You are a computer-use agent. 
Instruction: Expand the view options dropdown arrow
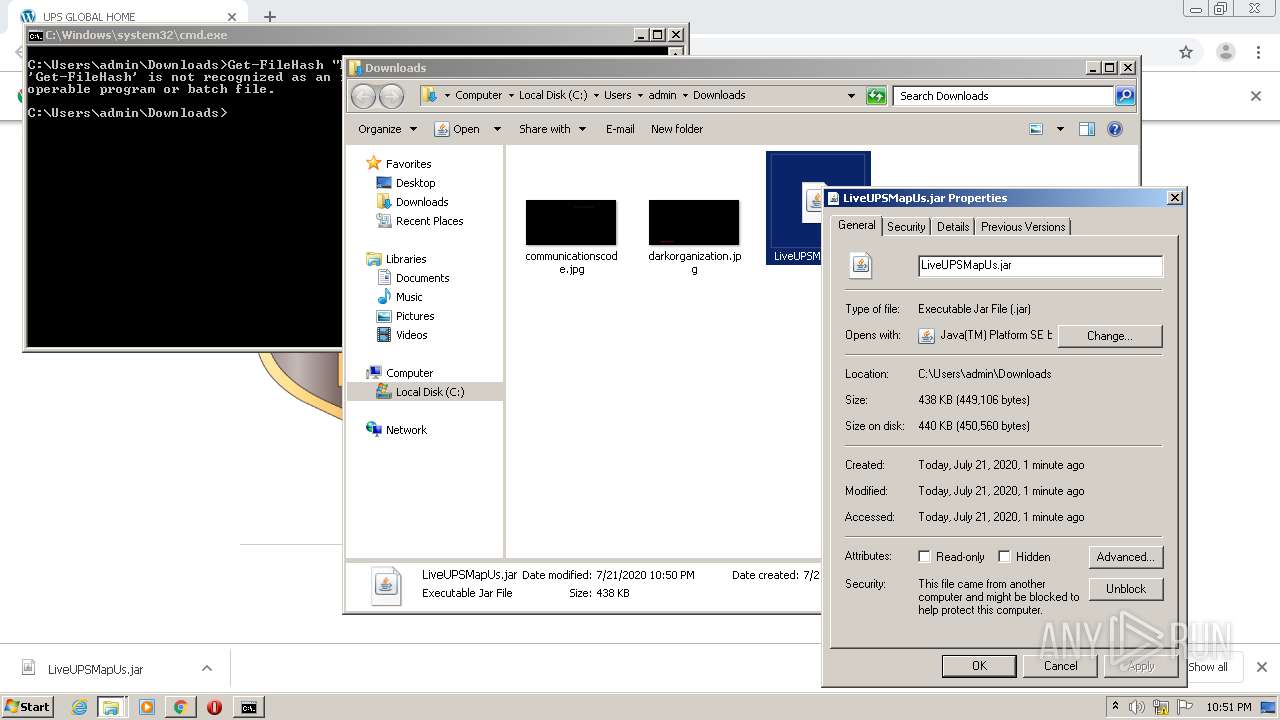click(1060, 129)
